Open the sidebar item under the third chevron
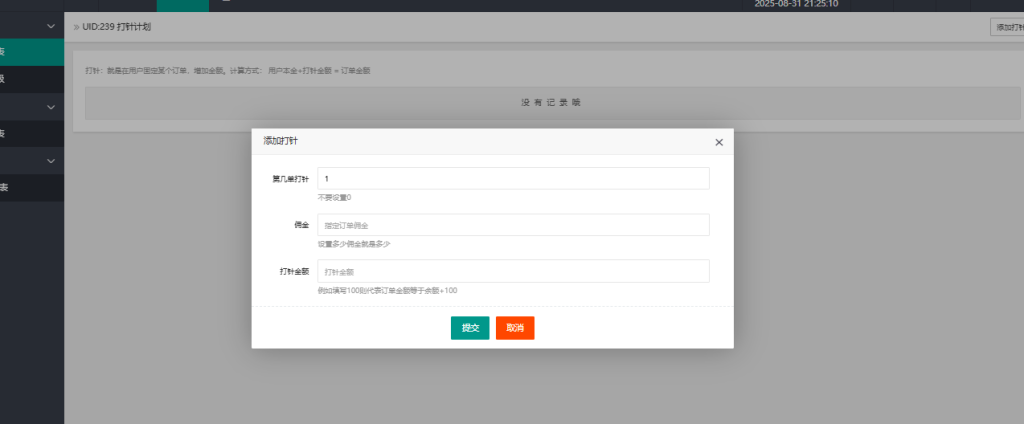The width and height of the screenshot is (1024, 424). (30, 187)
